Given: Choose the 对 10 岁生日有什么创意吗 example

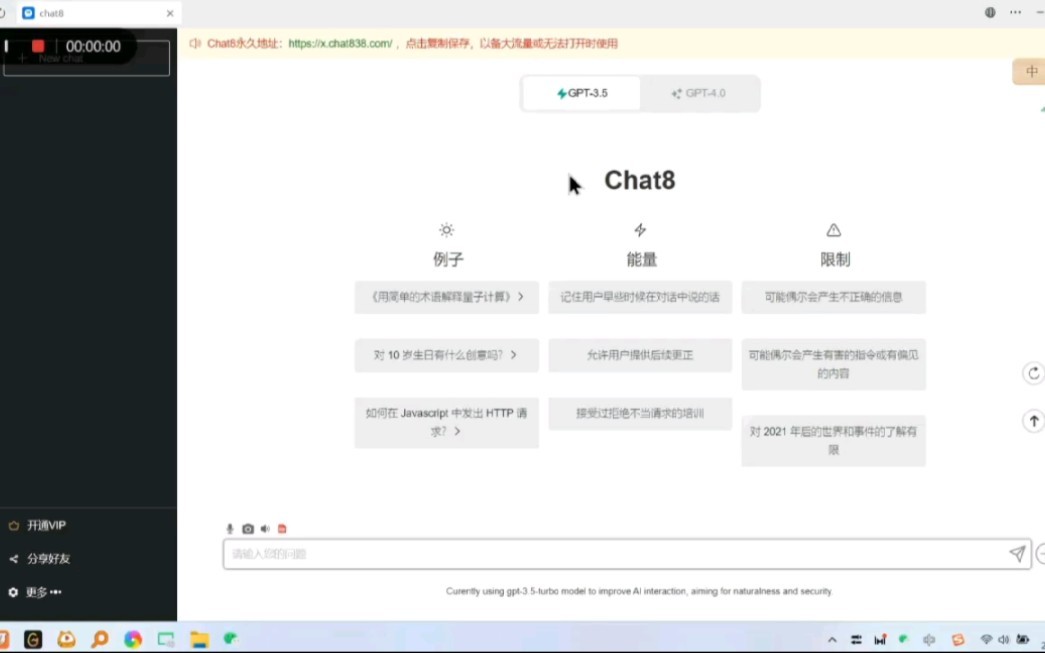Looking at the screenshot, I should [447, 355].
